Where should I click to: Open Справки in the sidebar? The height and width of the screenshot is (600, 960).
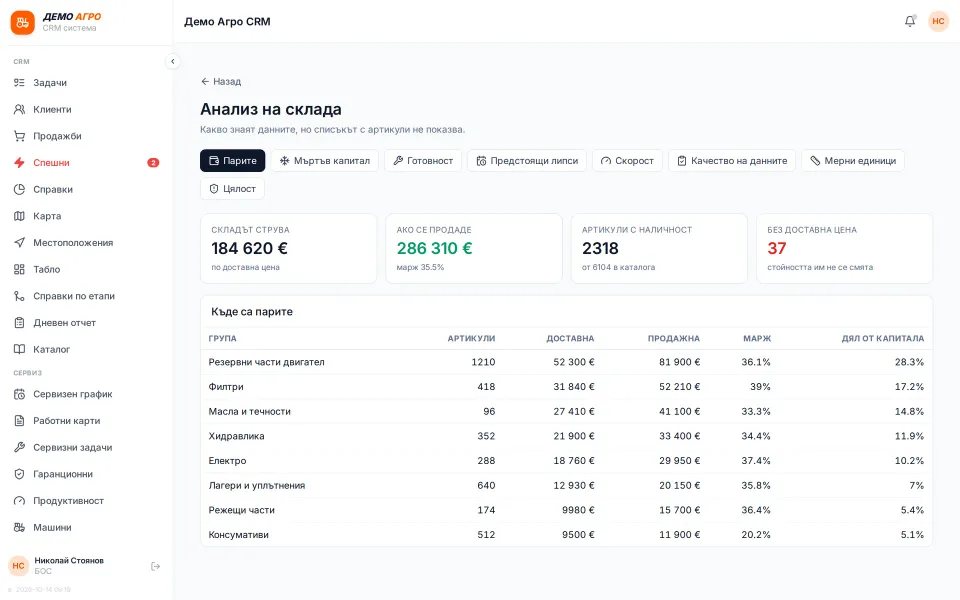coord(86,189)
